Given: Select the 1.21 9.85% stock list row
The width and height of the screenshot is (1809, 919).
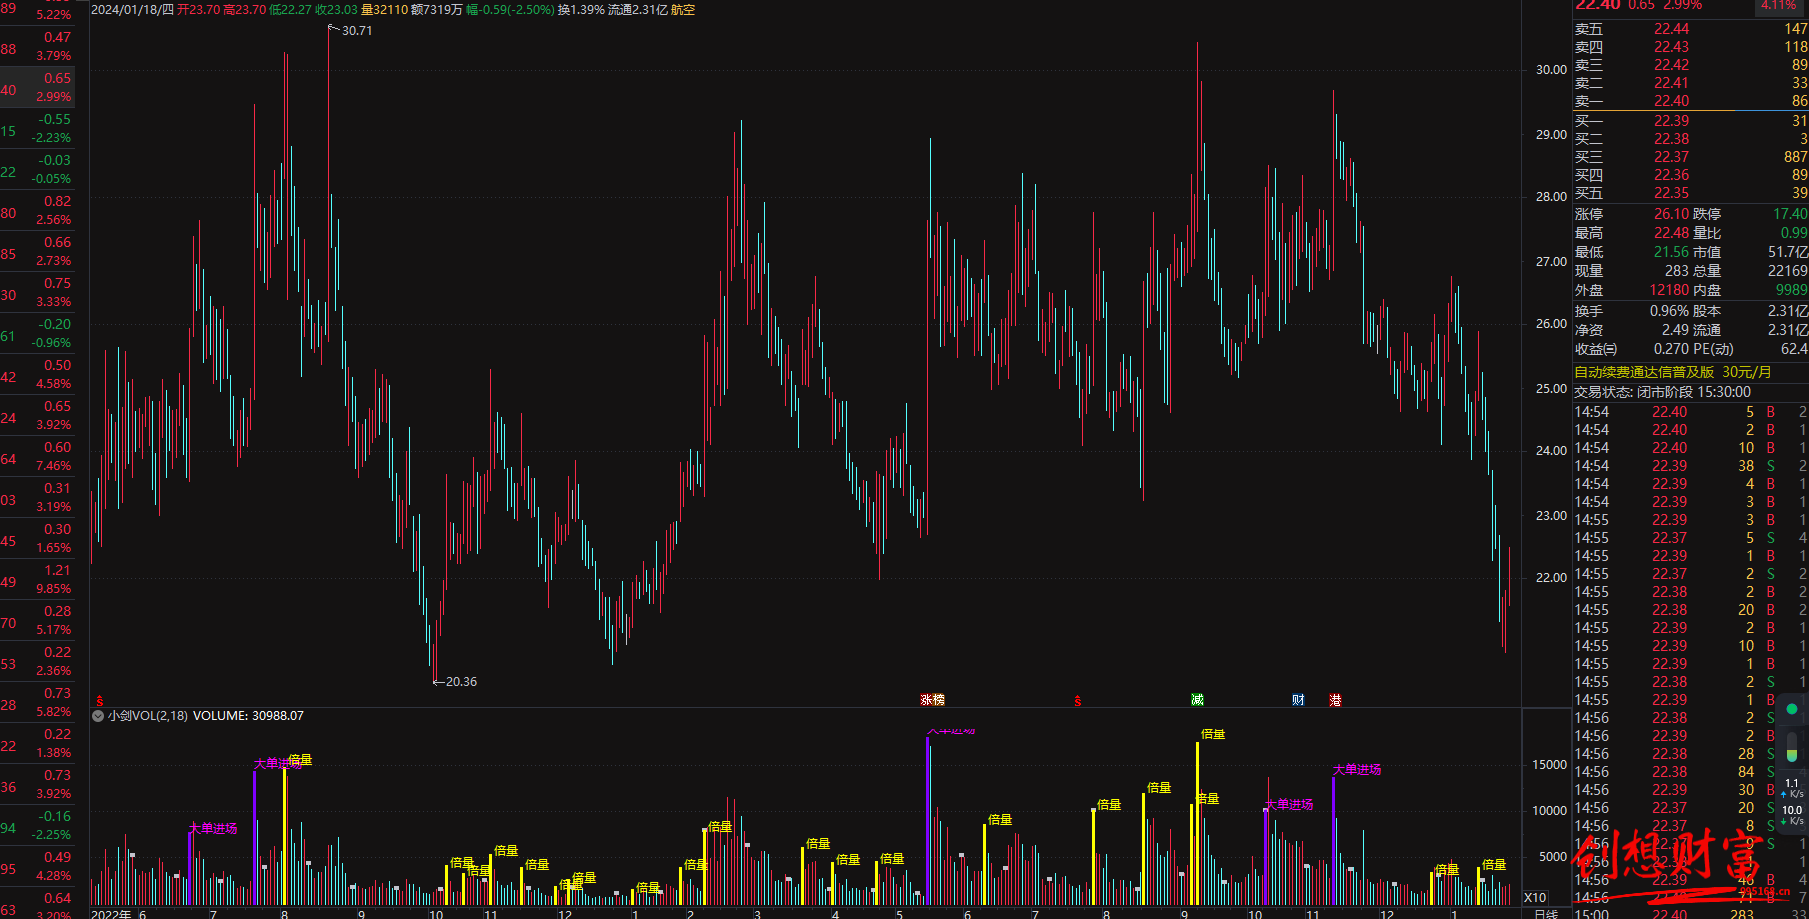Looking at the screenshot, I should click(x=37, y=579).
